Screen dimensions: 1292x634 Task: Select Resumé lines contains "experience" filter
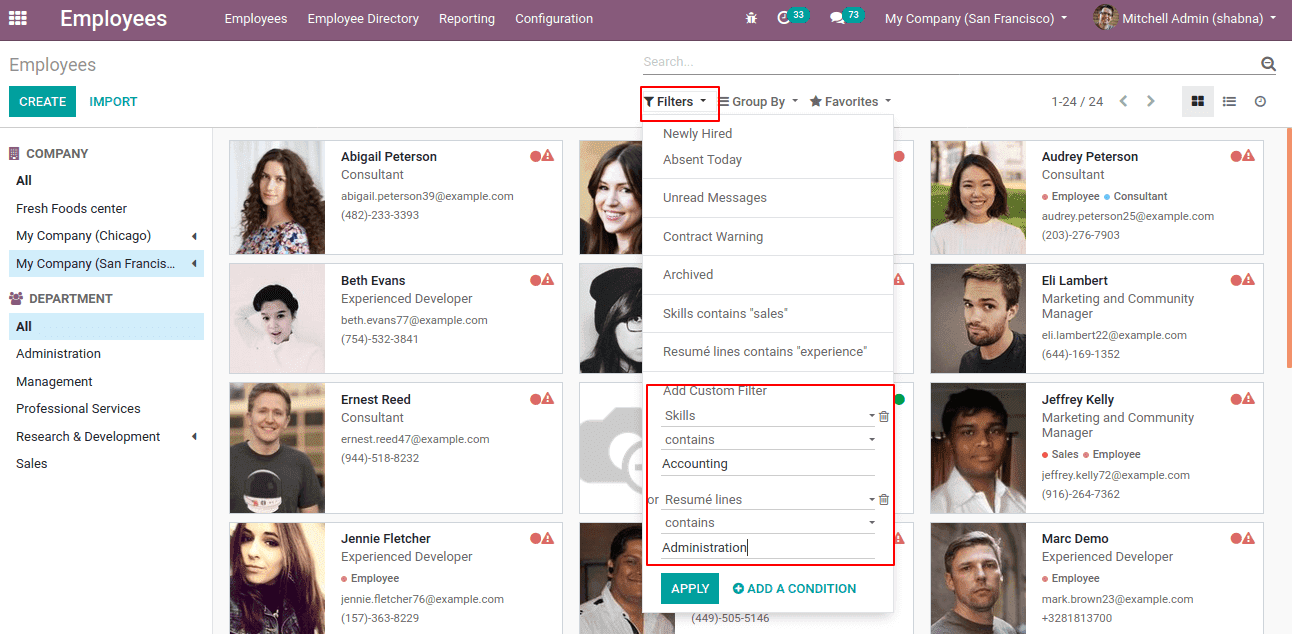tap(767, 352)
